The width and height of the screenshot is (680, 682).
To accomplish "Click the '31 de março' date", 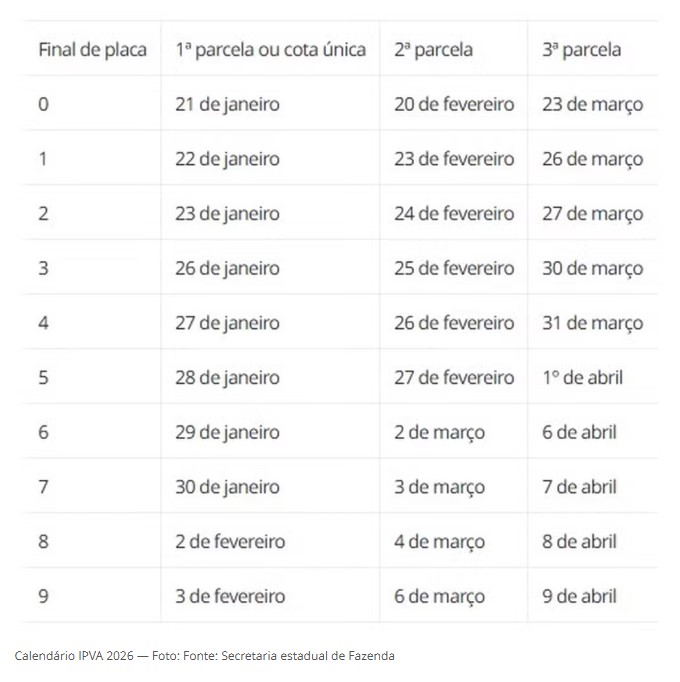I will (592, 323).
